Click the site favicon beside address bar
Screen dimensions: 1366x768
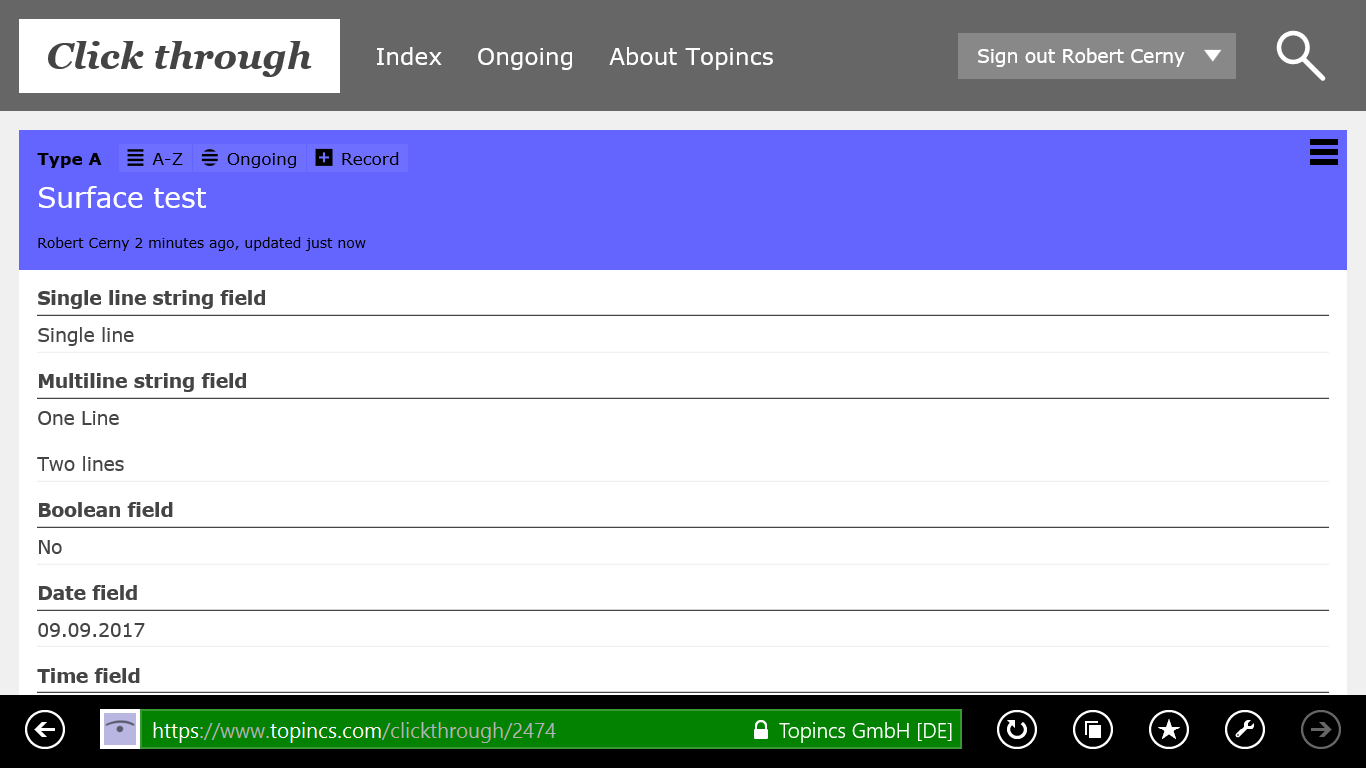click(x=120, y=730)
